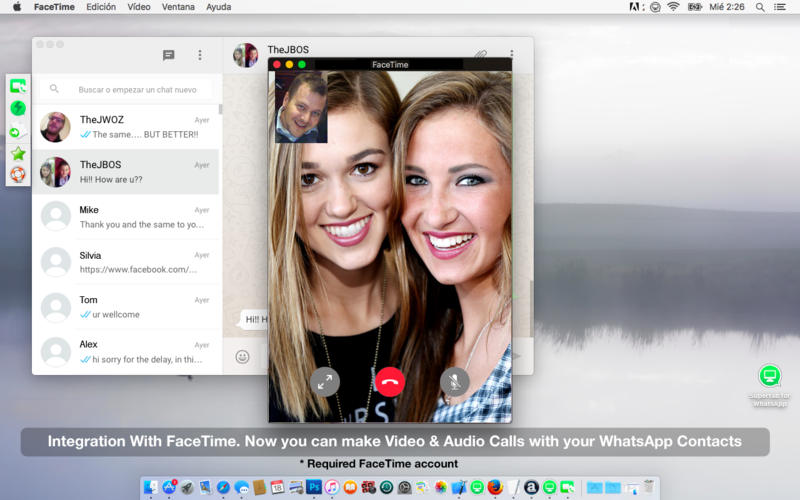800x500 pixels.
Task: Click the Wi-Fi status icon
Action: coord(673,7)
